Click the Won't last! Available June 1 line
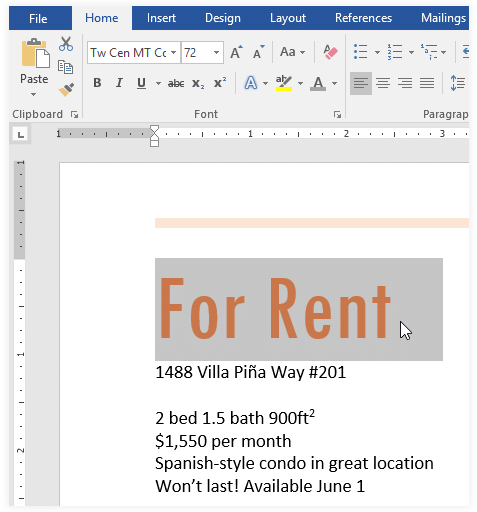 click(260, 486)
